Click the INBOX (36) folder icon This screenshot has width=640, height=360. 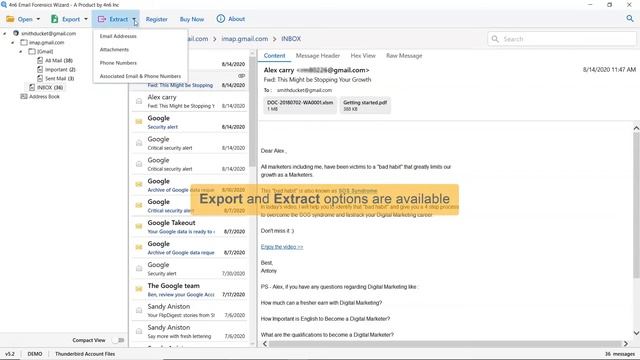(x=32, y=87)
